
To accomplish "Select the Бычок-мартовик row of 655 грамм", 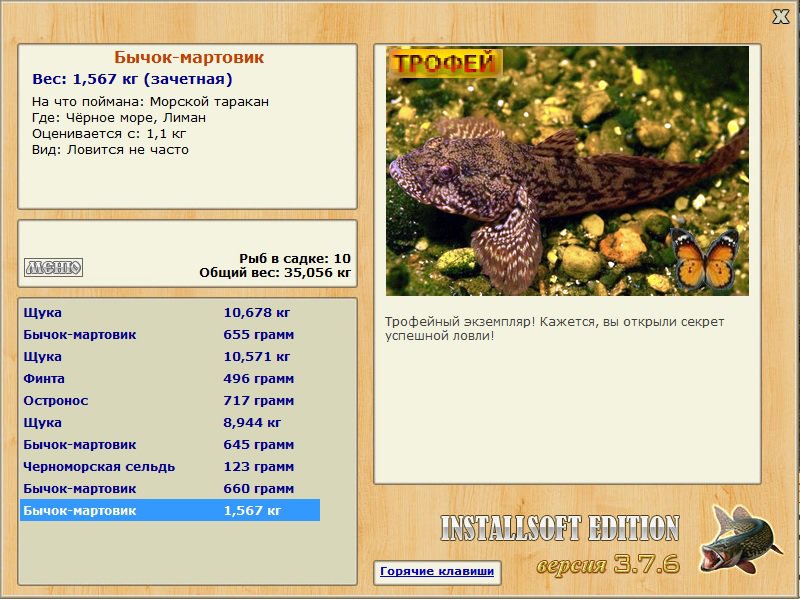I will coord(170,334).
